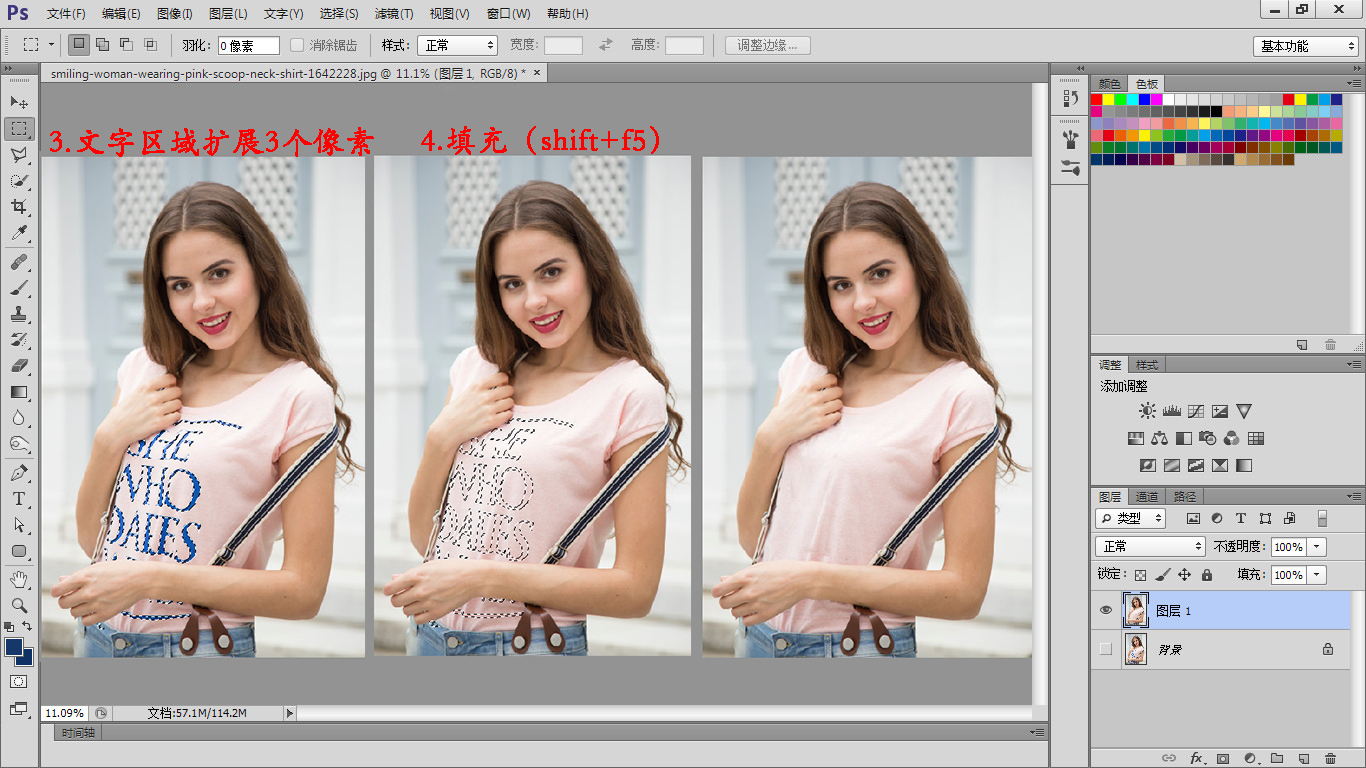
Task: Add a Brightness/Contrast adjustment
Action: coord(1147,411)
